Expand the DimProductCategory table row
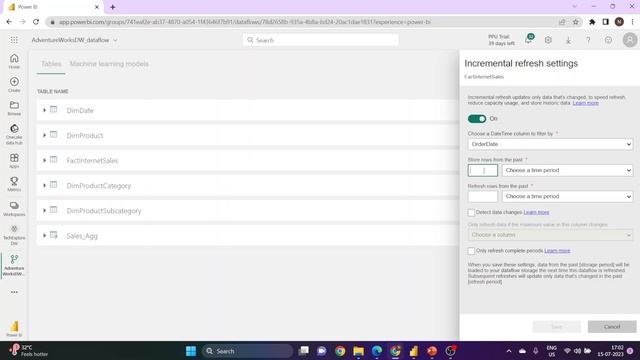Image resolution: width=640 pixels, height=360 pixels. [x=44, y=185]
